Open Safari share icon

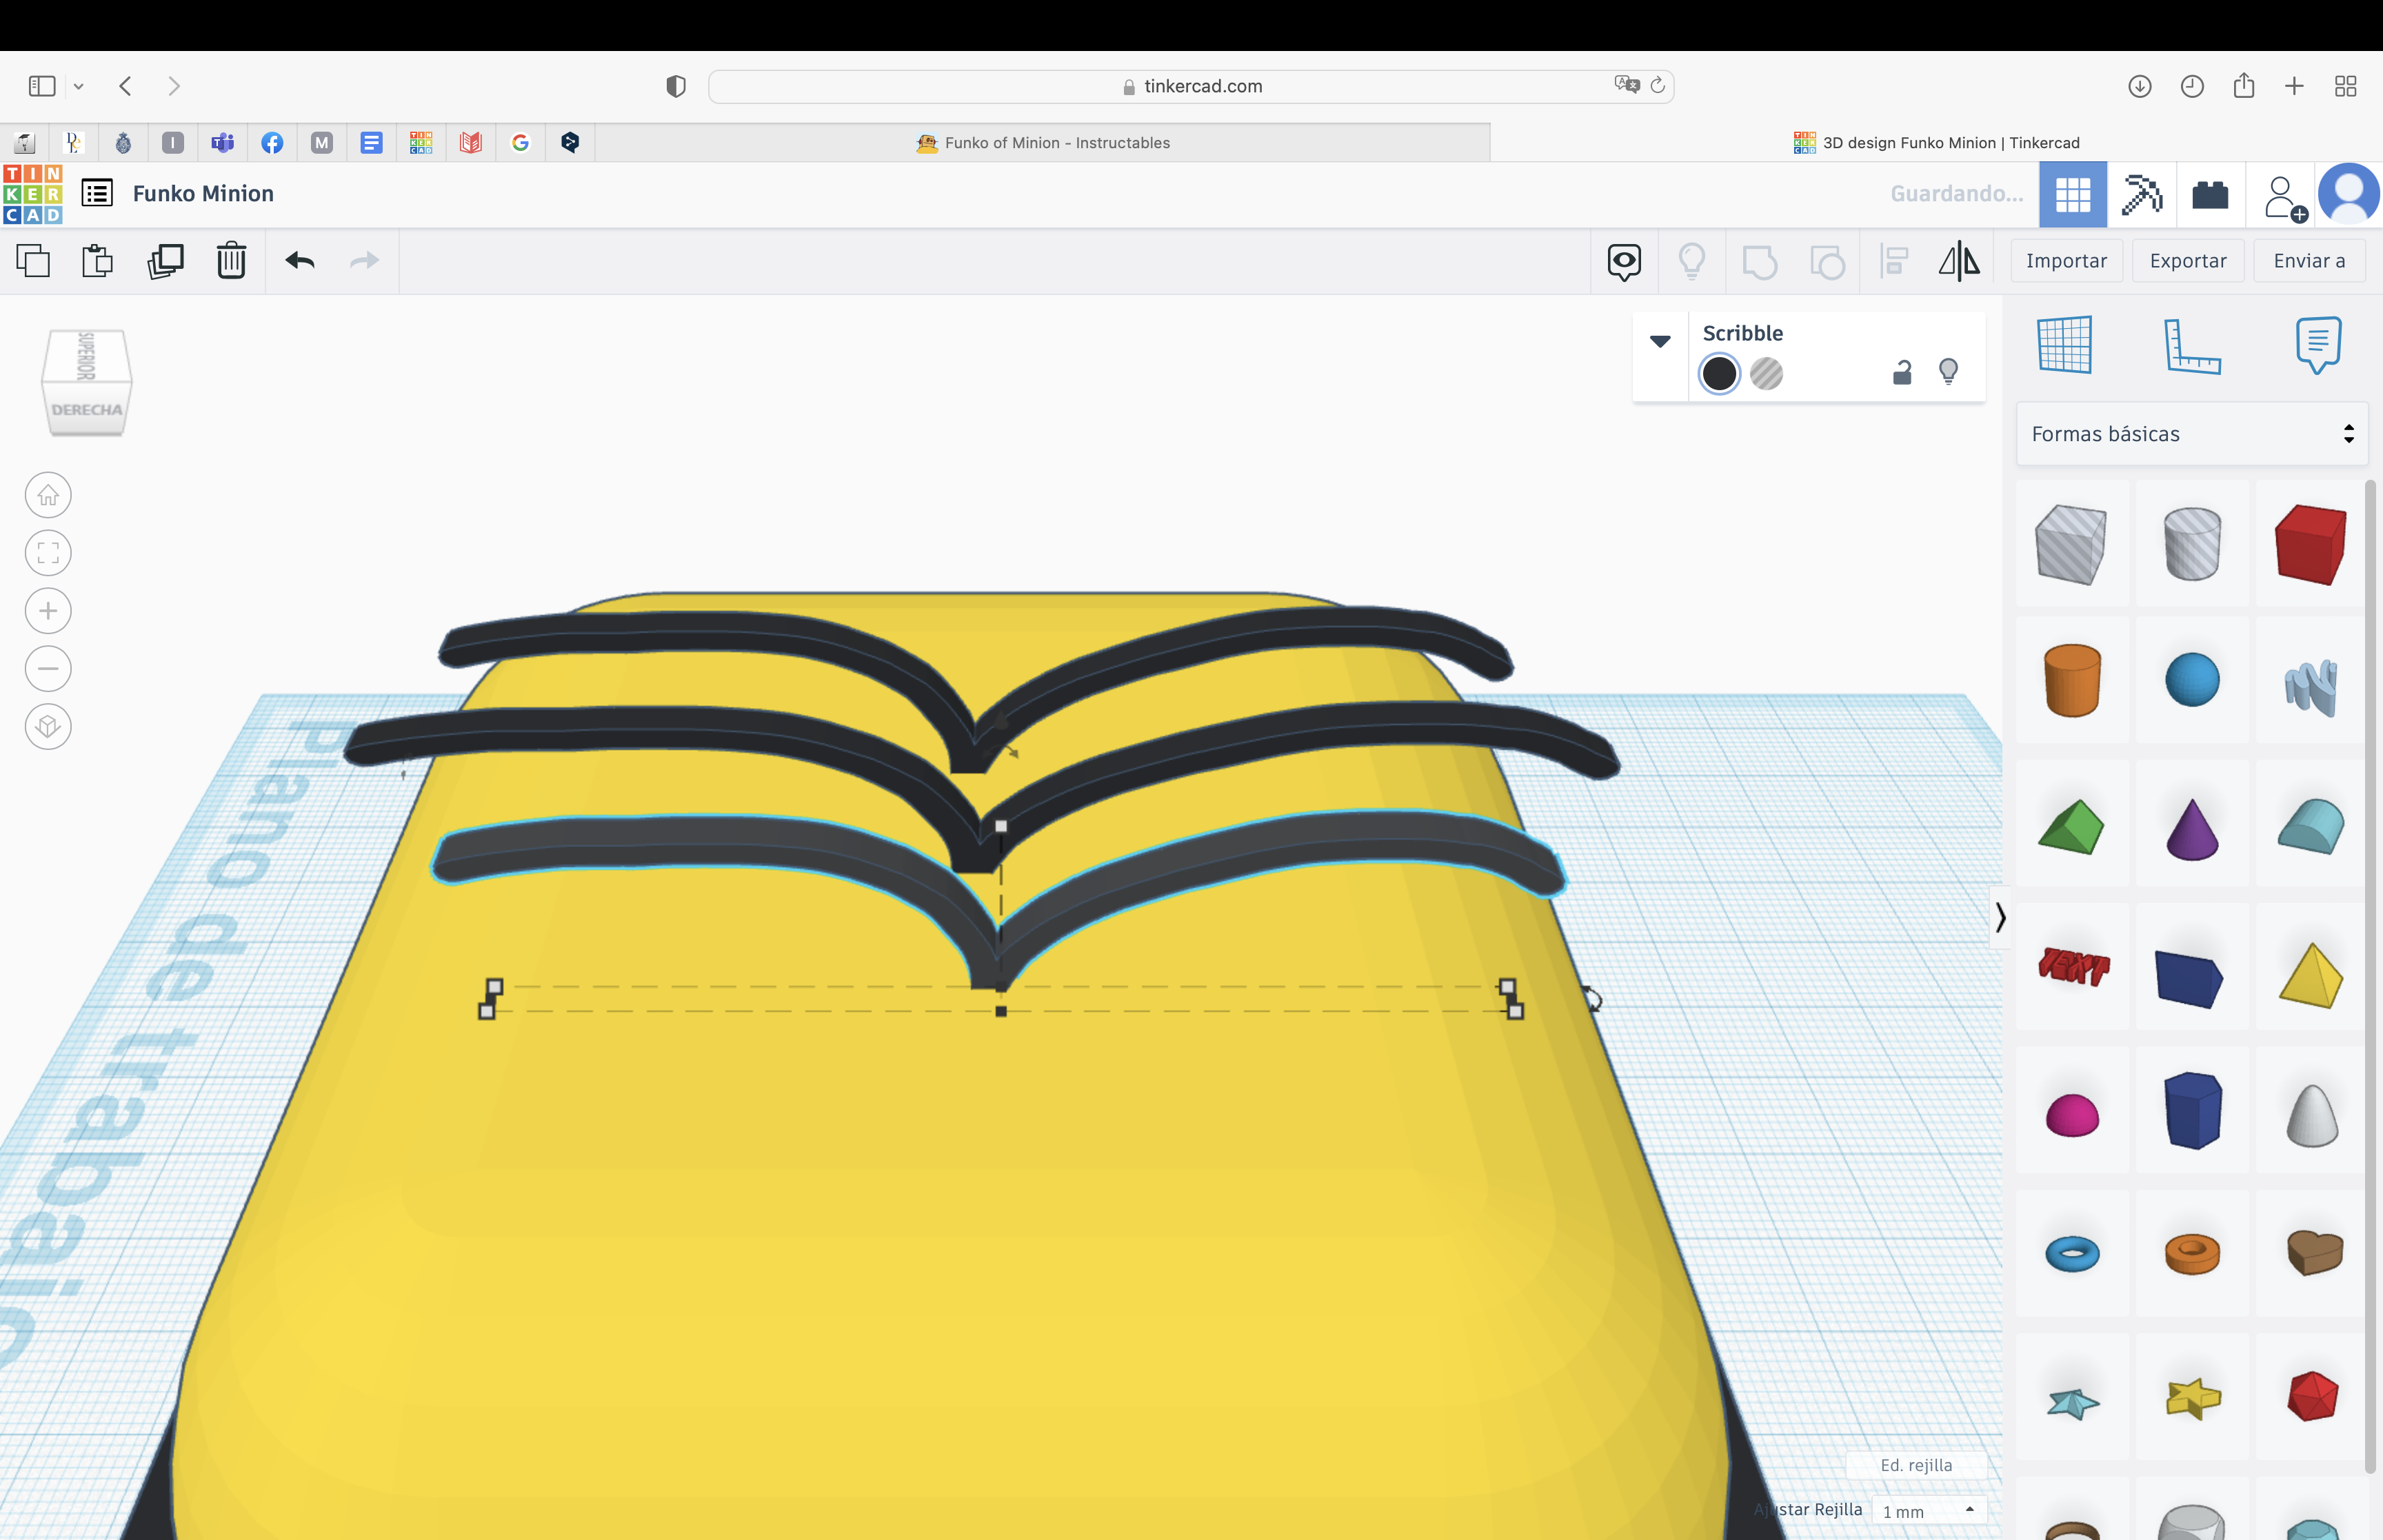pyautogui.click(x=2244, y=85)
